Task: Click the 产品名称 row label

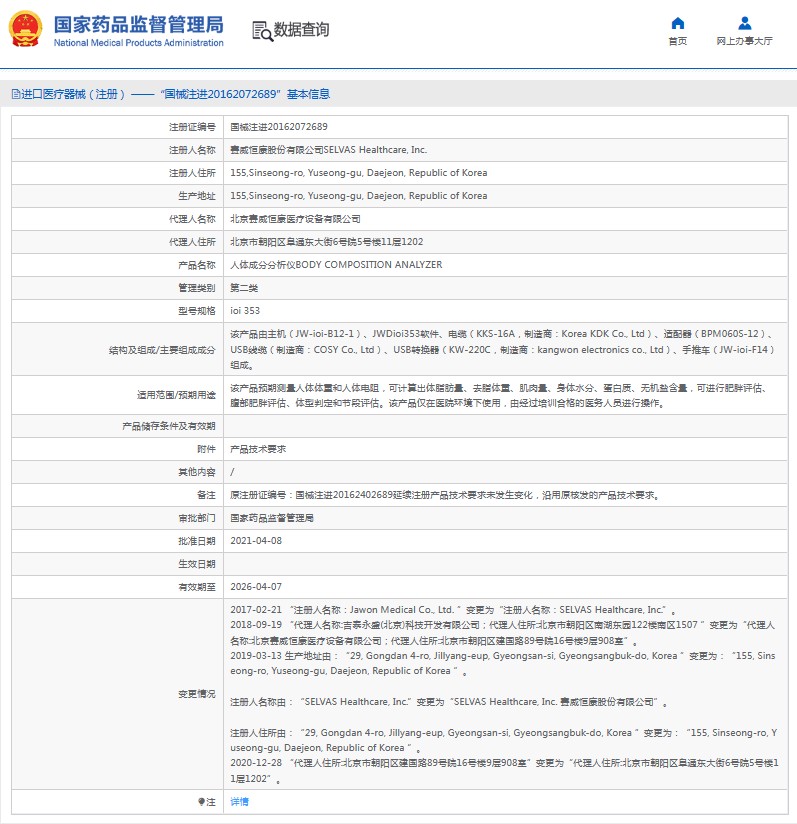Action: 197,265
